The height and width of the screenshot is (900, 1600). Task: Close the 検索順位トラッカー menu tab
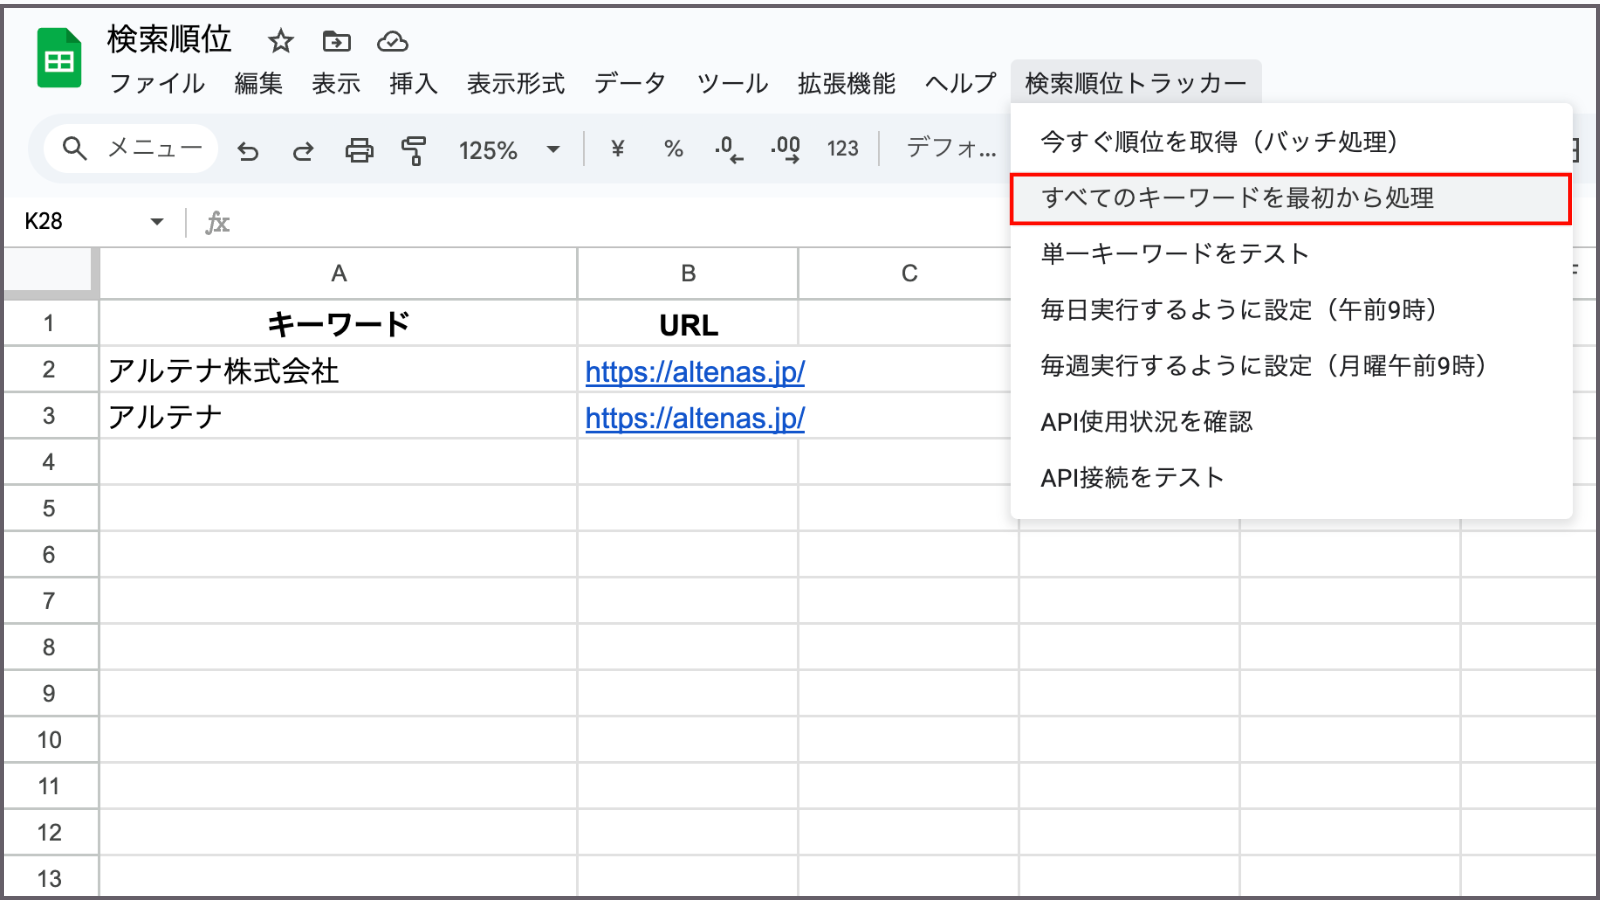(x=1136, y=83)
